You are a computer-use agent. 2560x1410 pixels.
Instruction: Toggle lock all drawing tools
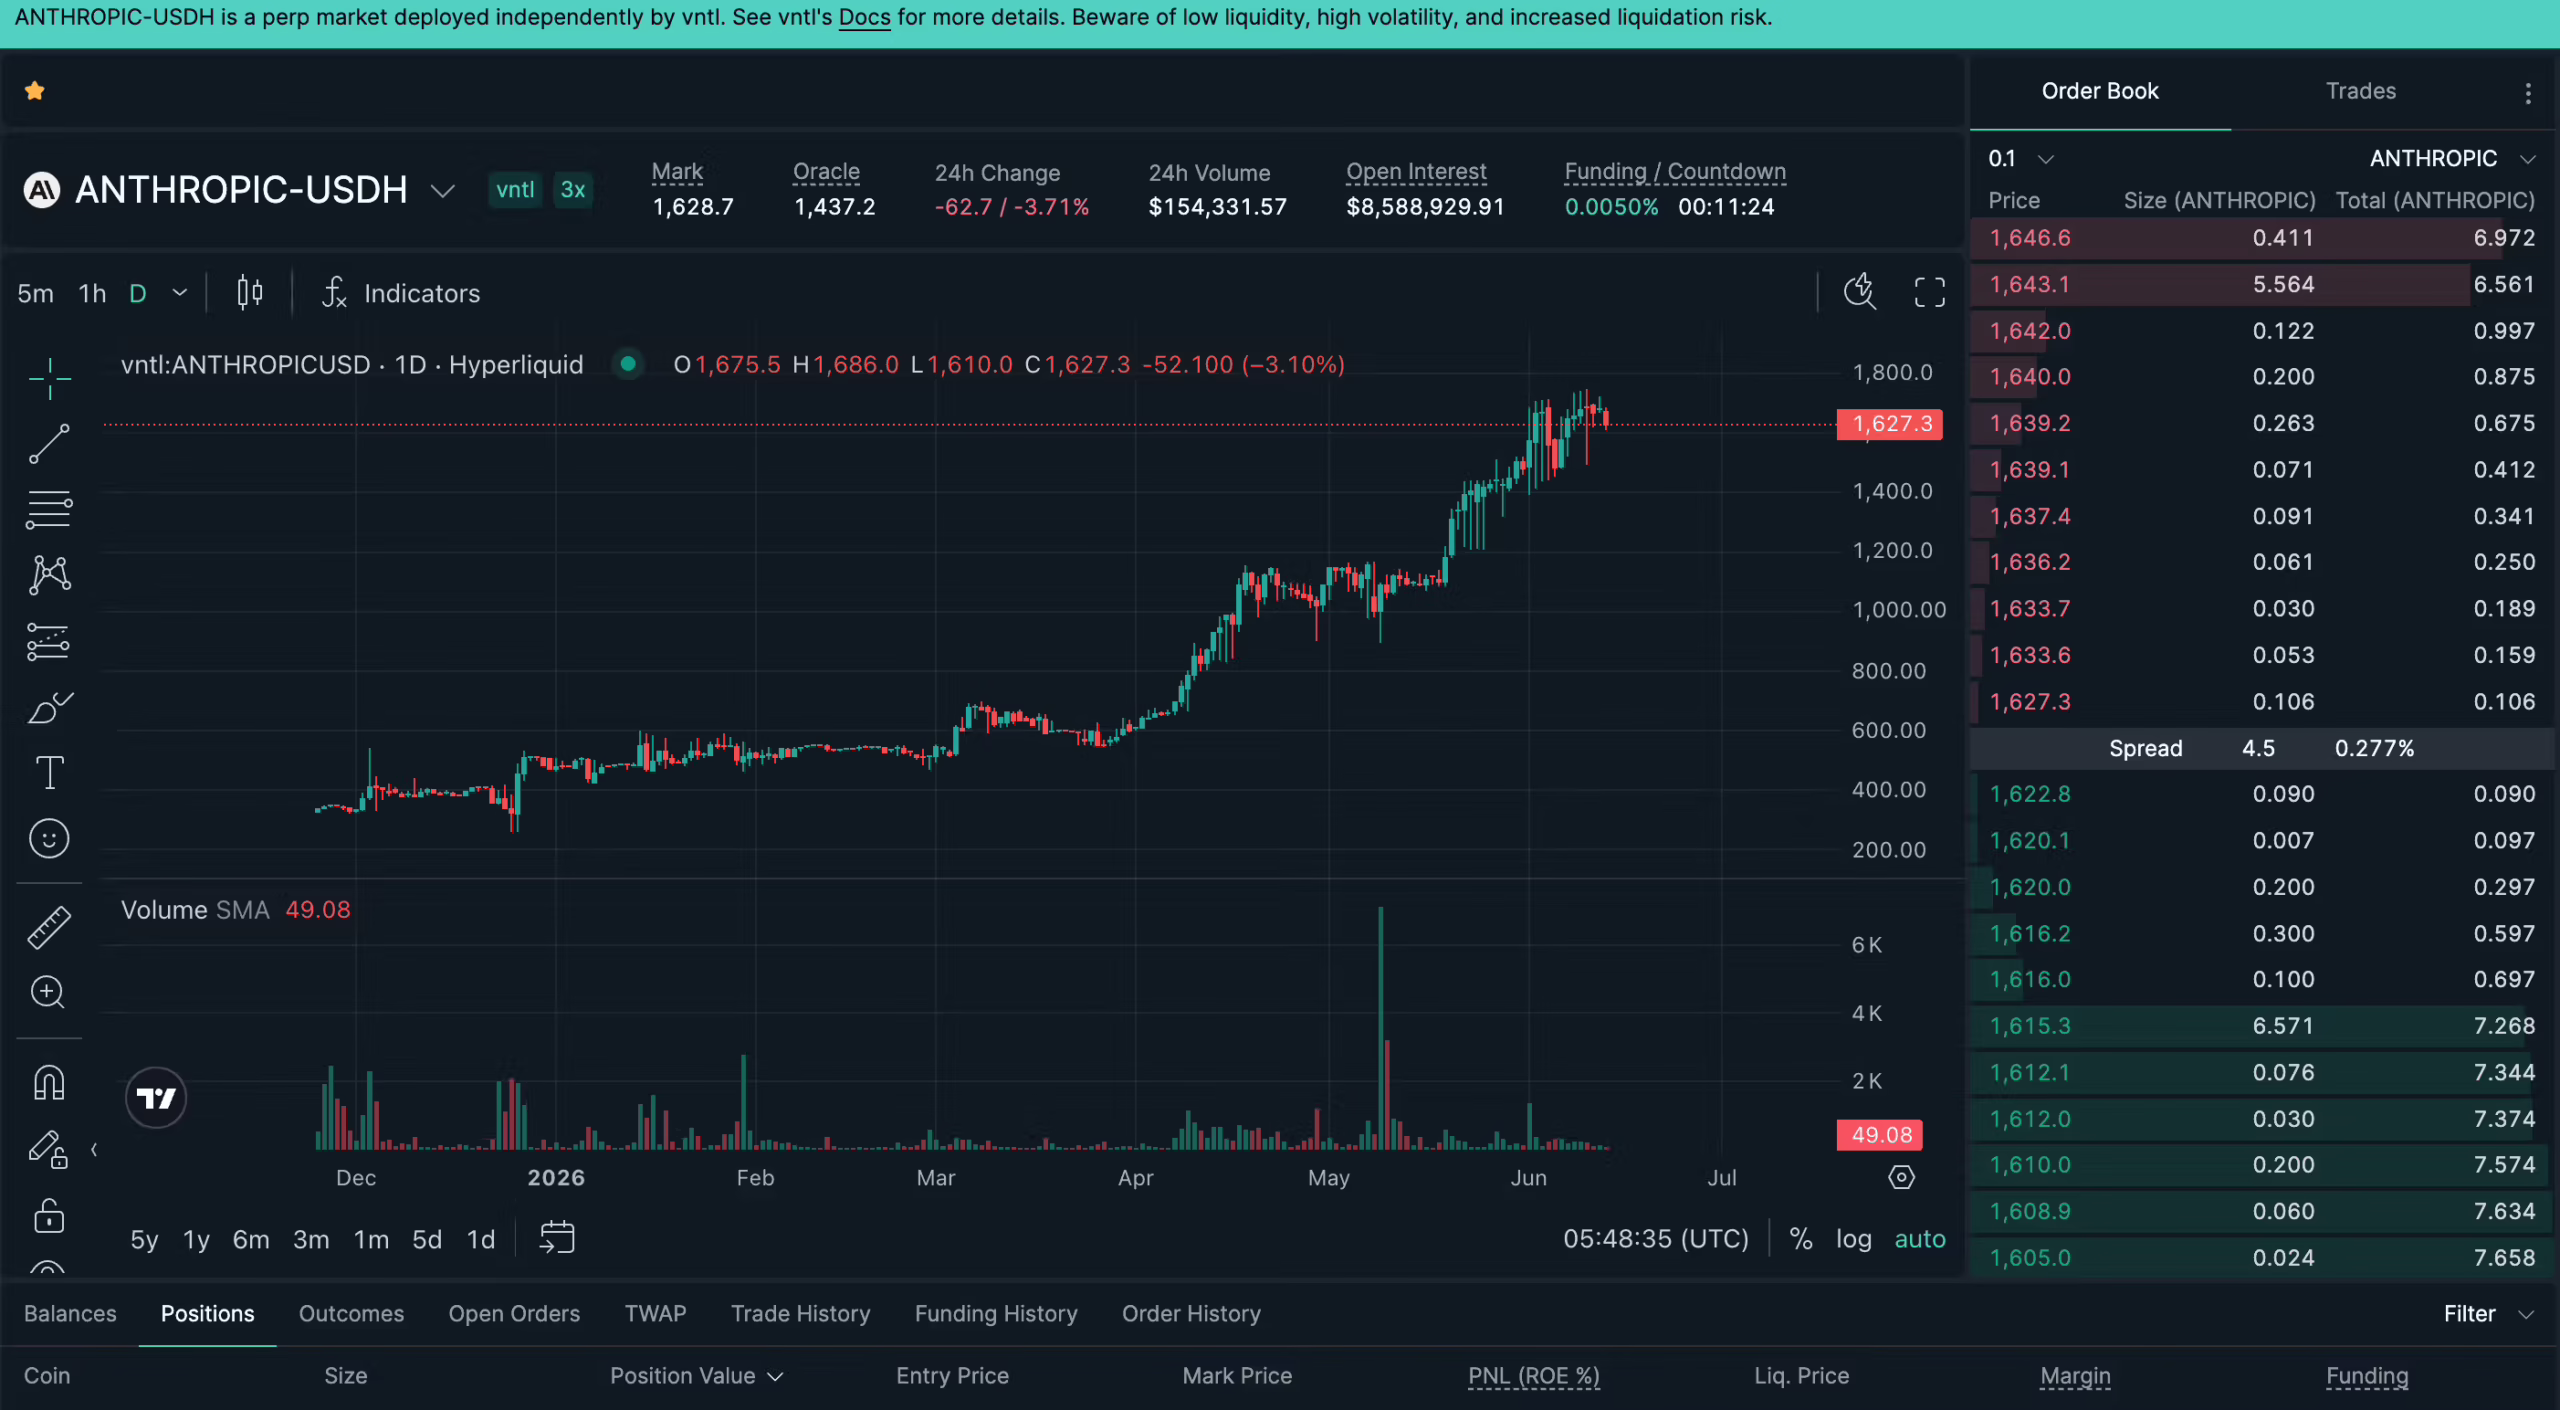click(x=49, y=1216)
